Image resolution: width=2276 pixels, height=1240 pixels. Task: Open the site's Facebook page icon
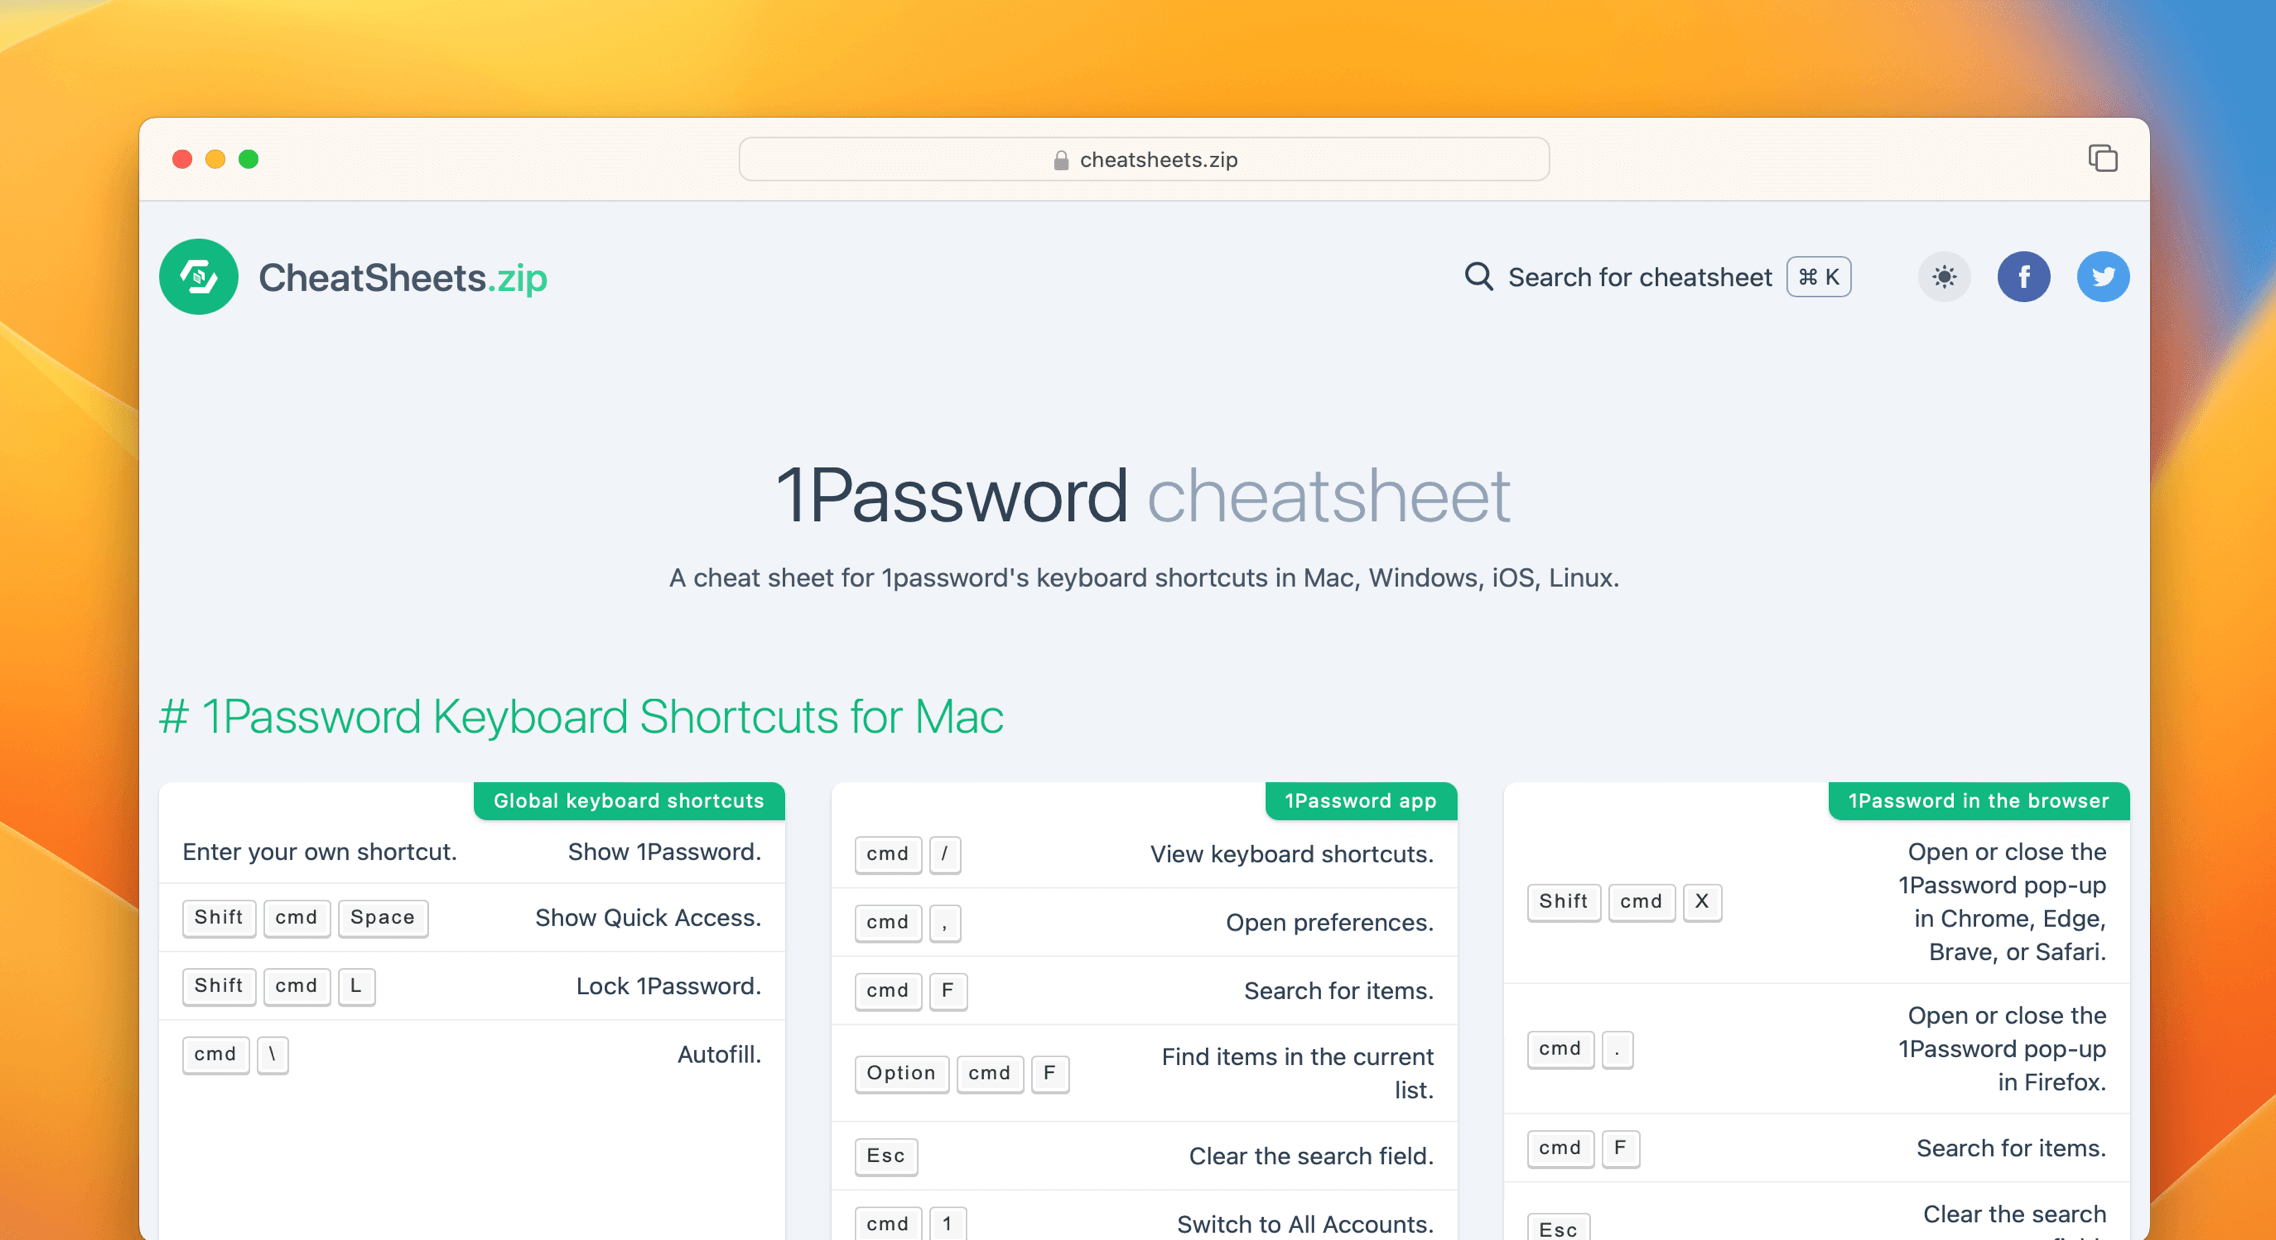click(x=2024, y=277)
